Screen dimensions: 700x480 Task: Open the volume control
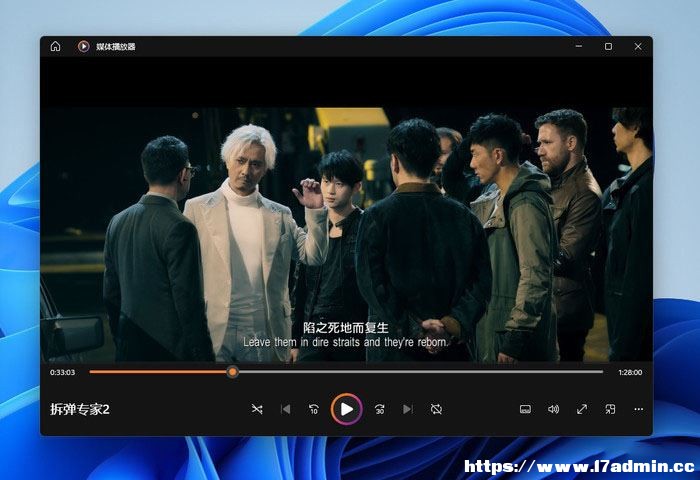[x=554, y=409]
